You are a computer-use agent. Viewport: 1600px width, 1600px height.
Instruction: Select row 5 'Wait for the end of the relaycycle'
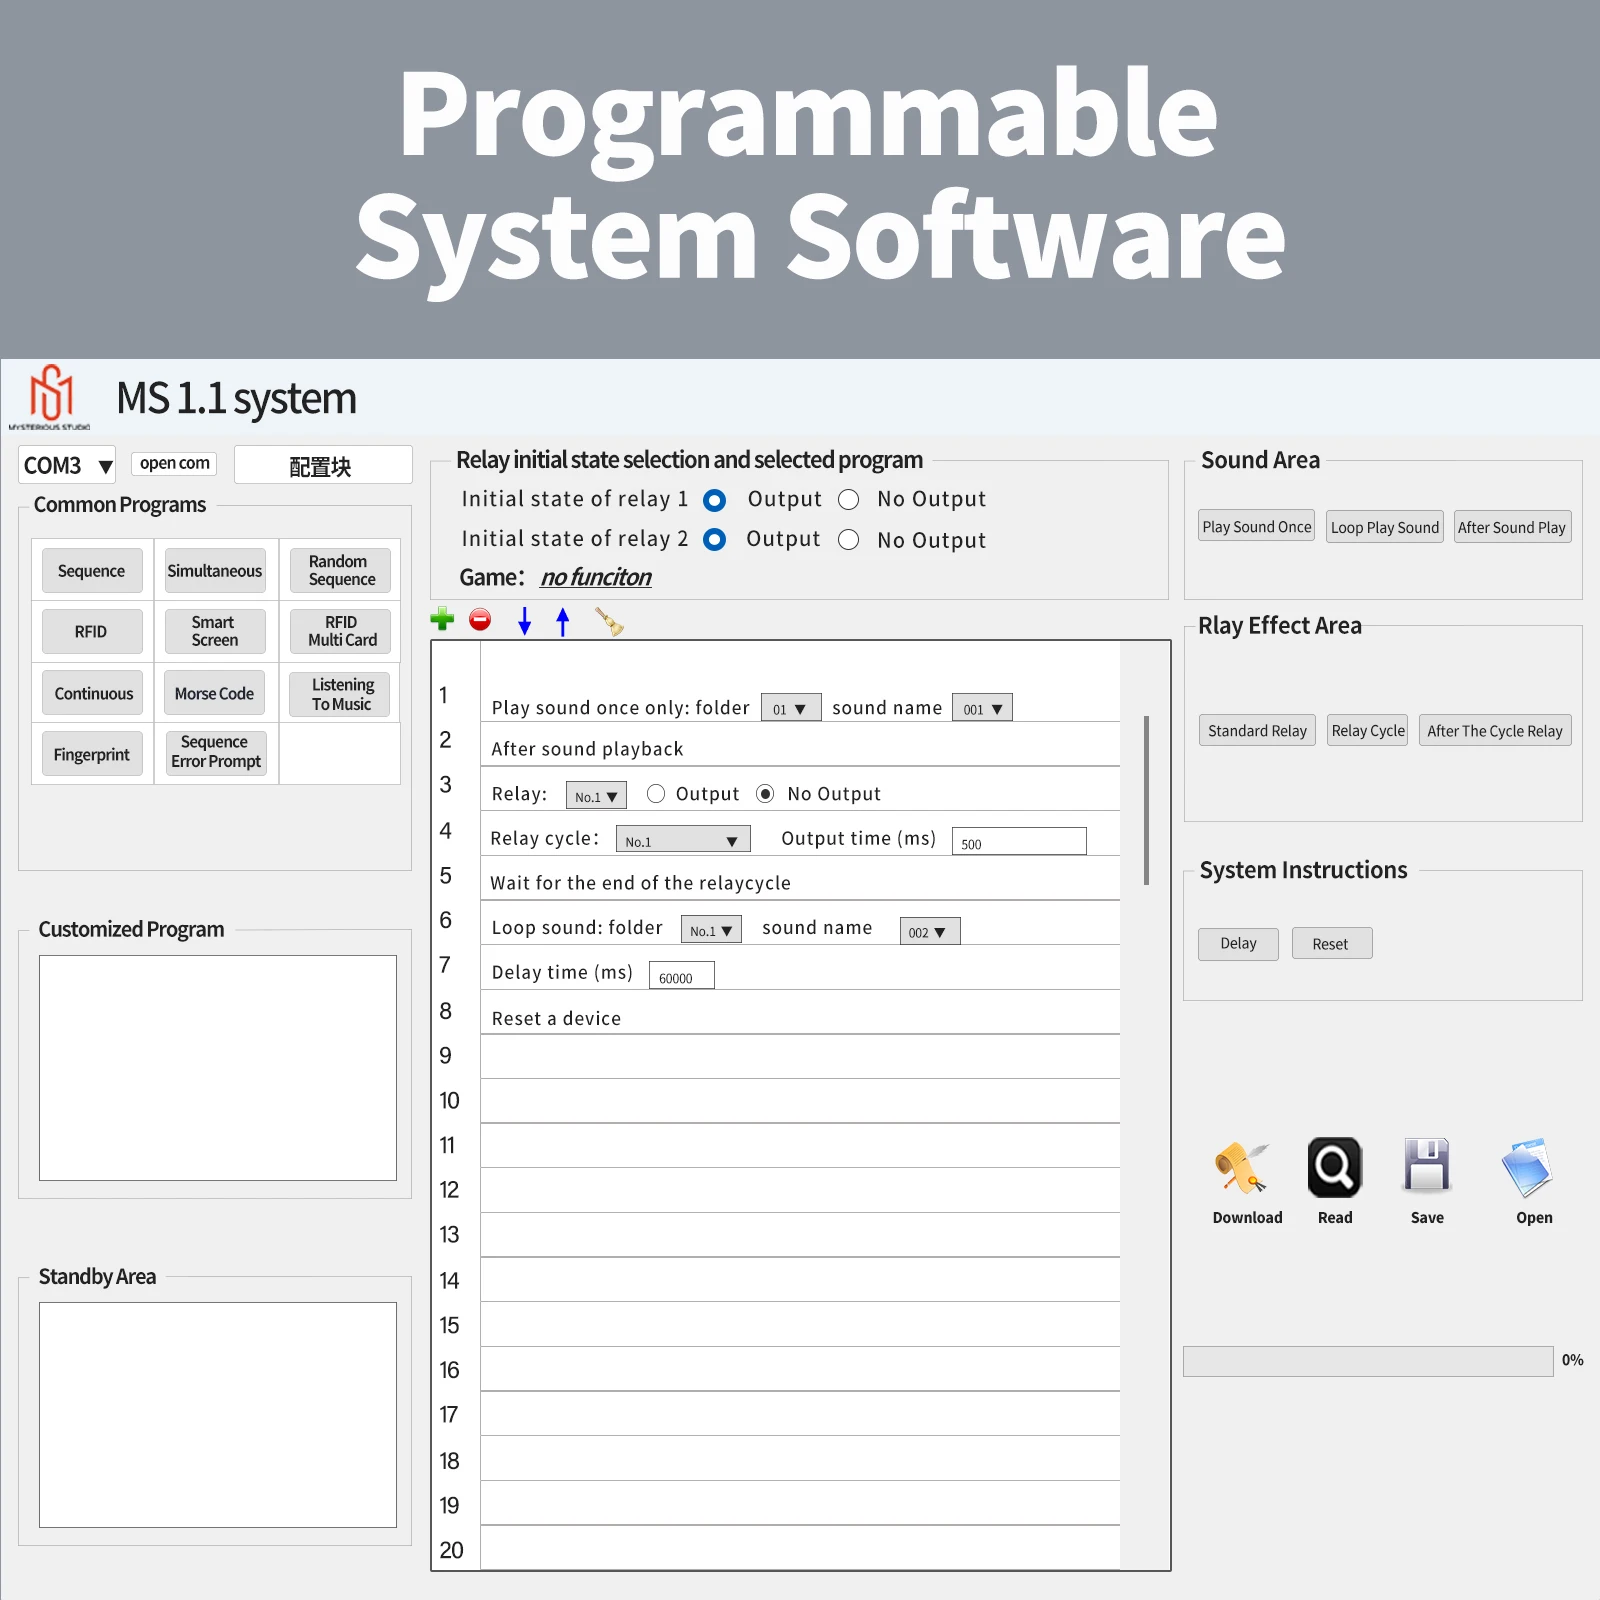tap(800, 879)
